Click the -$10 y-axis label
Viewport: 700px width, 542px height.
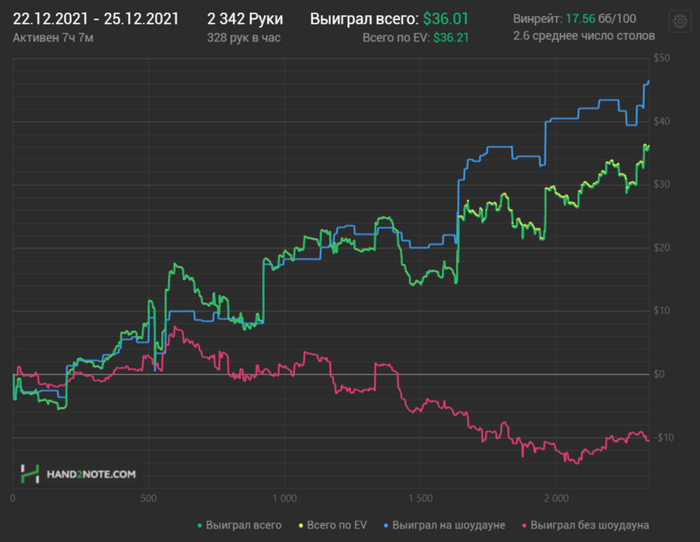coord(663,438)
